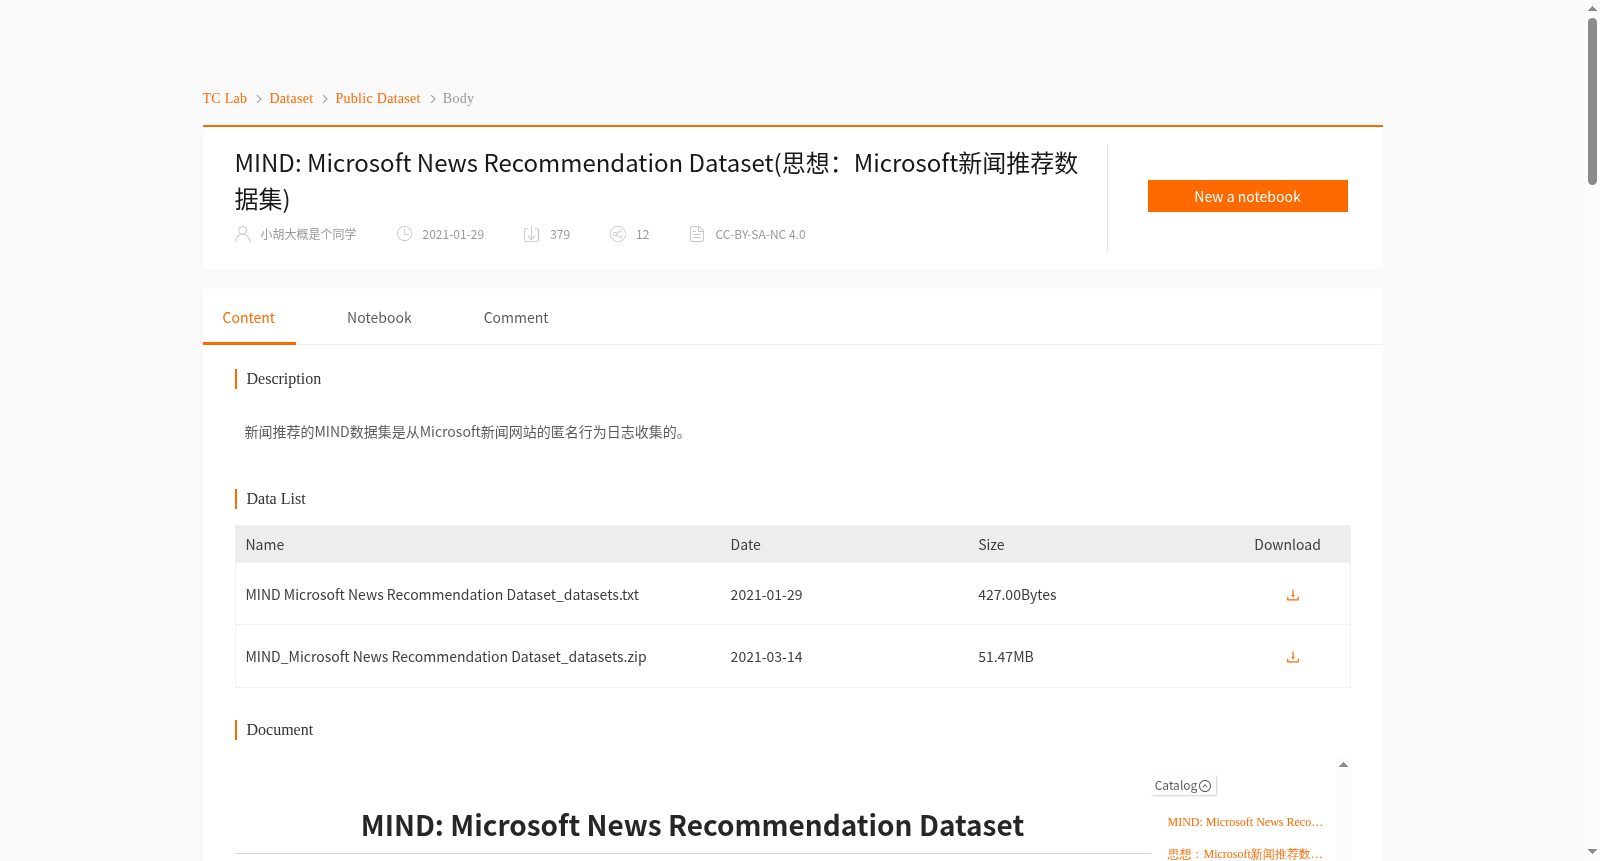1600x861 pixels.
Task: Click the share count icon
Action: [618, 234]
